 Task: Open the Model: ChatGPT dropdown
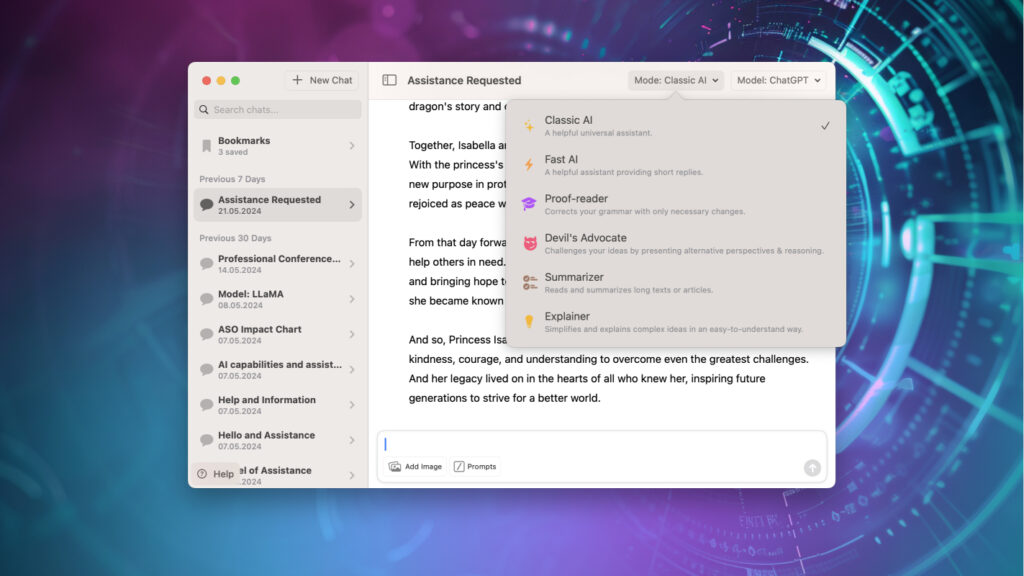pos(778,80)
